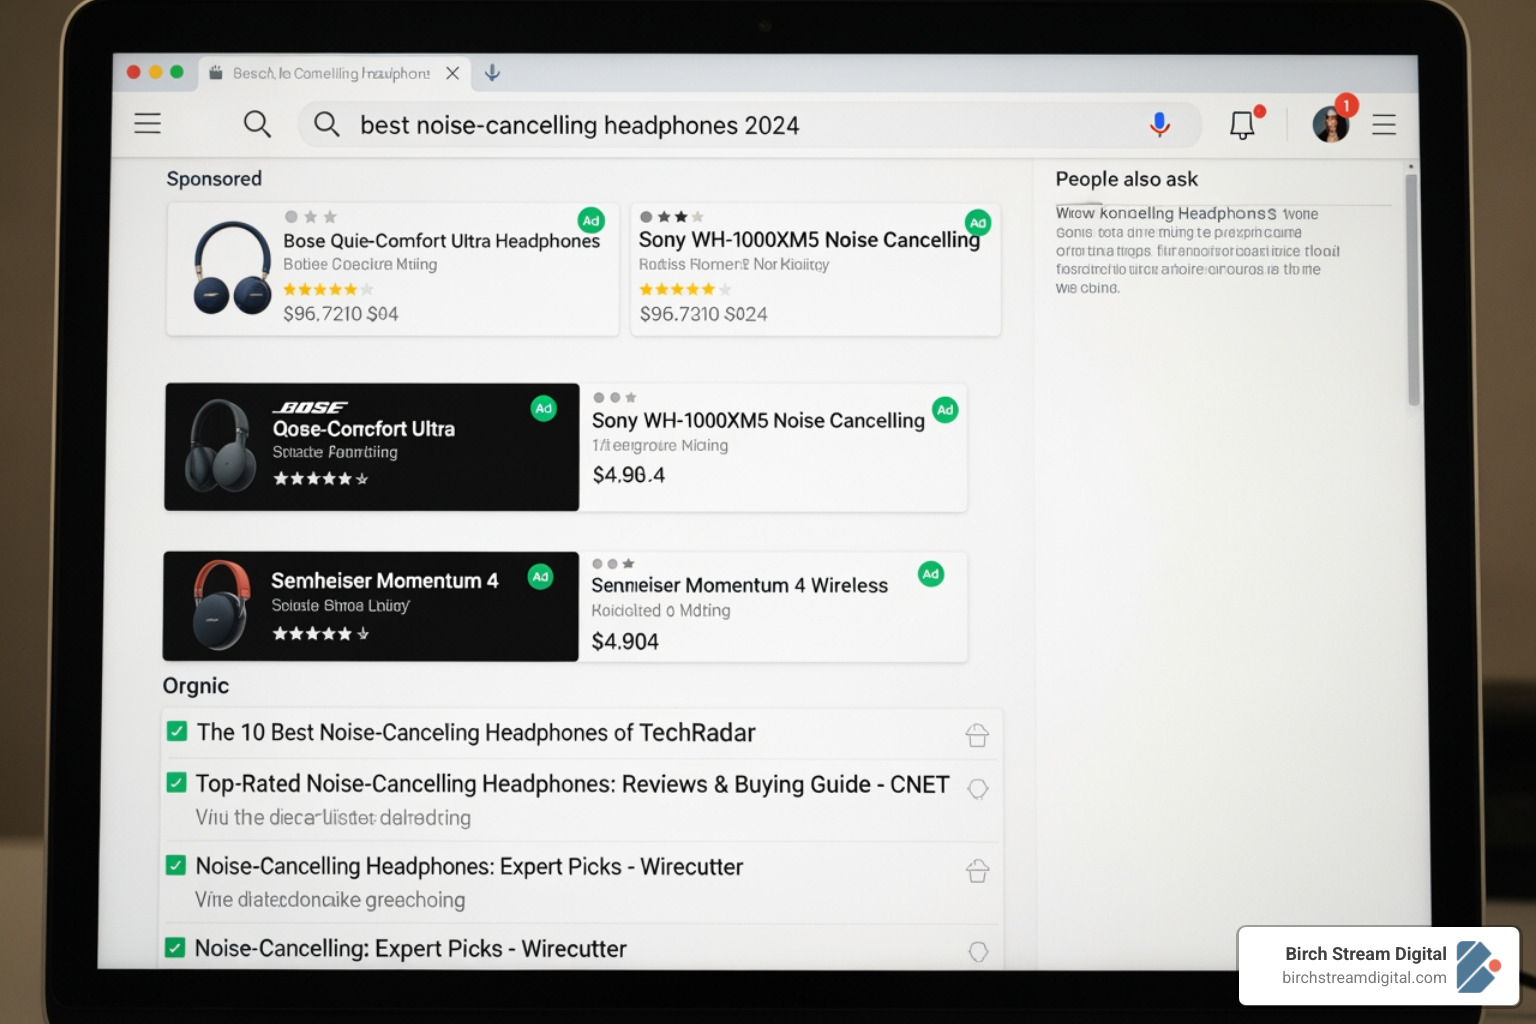The width and height of the screenshot is (1536, 1024).
Task: Select the noise-cancelling headphones browser tab
Action: [330, 72]
